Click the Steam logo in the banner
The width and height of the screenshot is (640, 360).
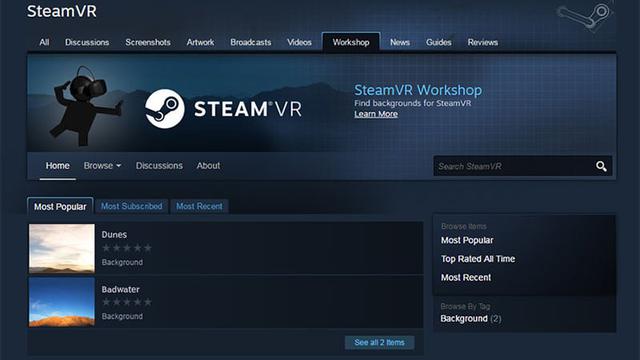pos(164,109)
